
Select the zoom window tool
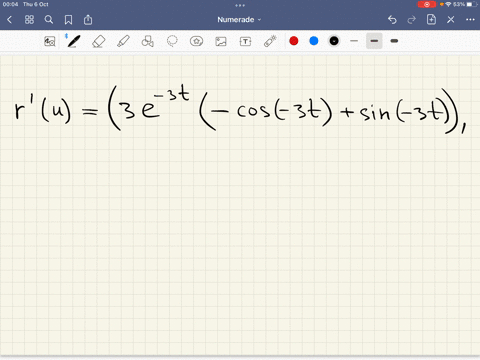[50, 41]
